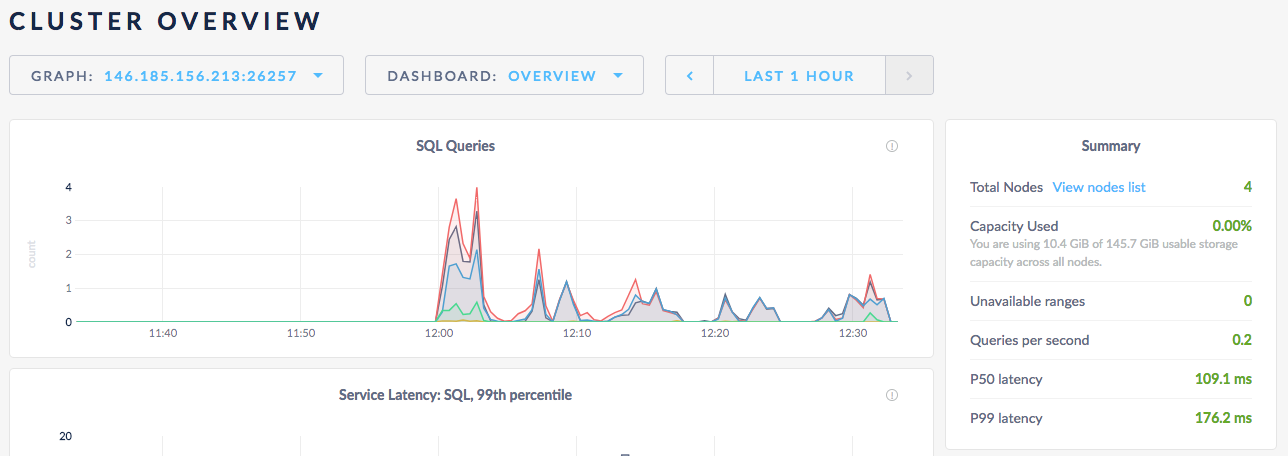Click the Summary panel title

(1110, 146)
